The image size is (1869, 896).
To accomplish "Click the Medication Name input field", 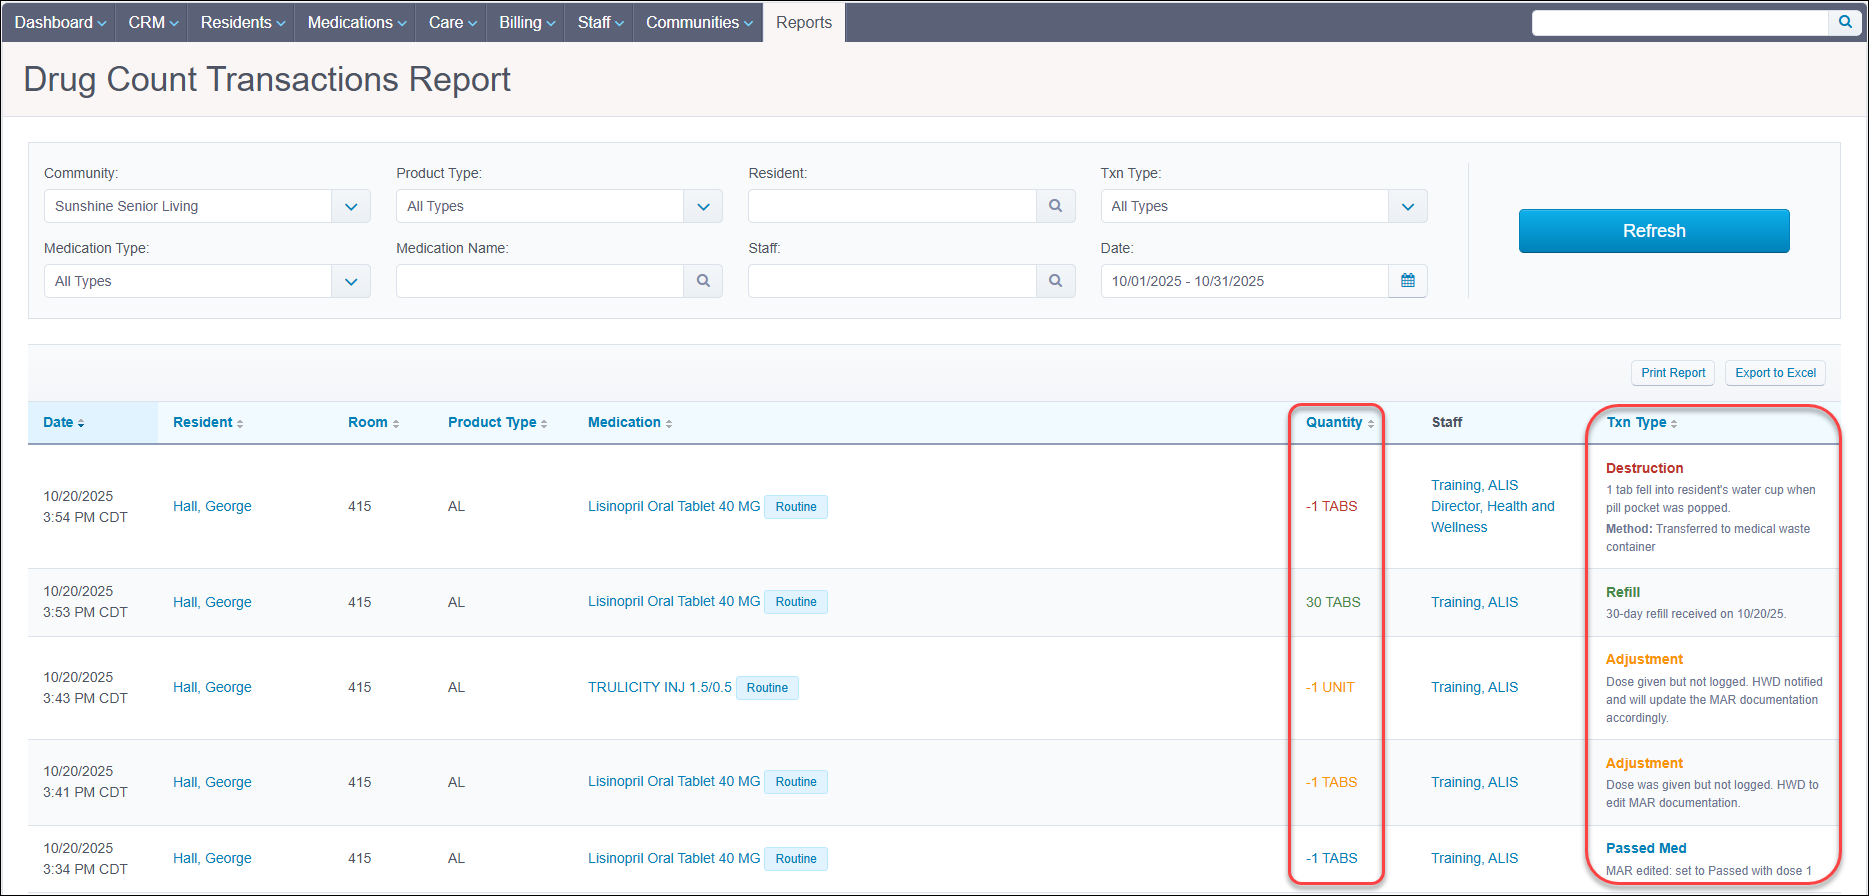I will click(540, 281).
